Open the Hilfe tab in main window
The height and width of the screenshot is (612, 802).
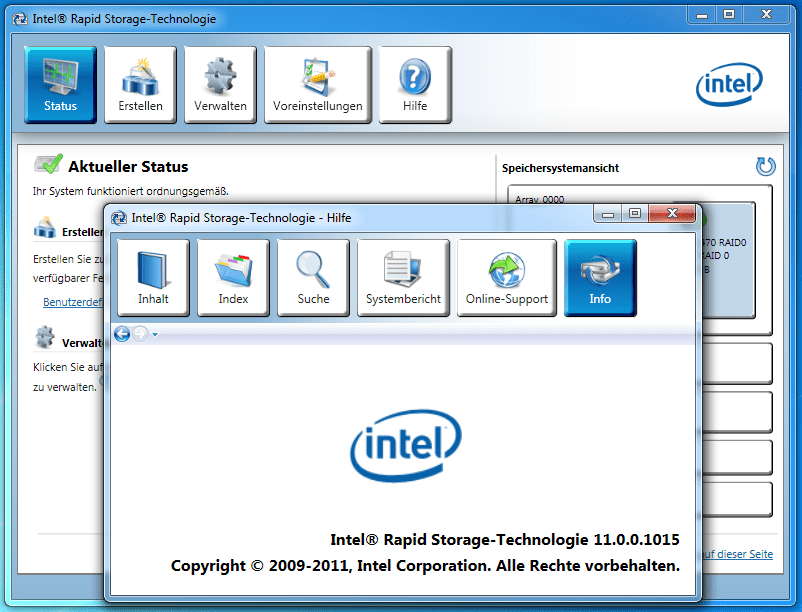(x=415, y=85)
